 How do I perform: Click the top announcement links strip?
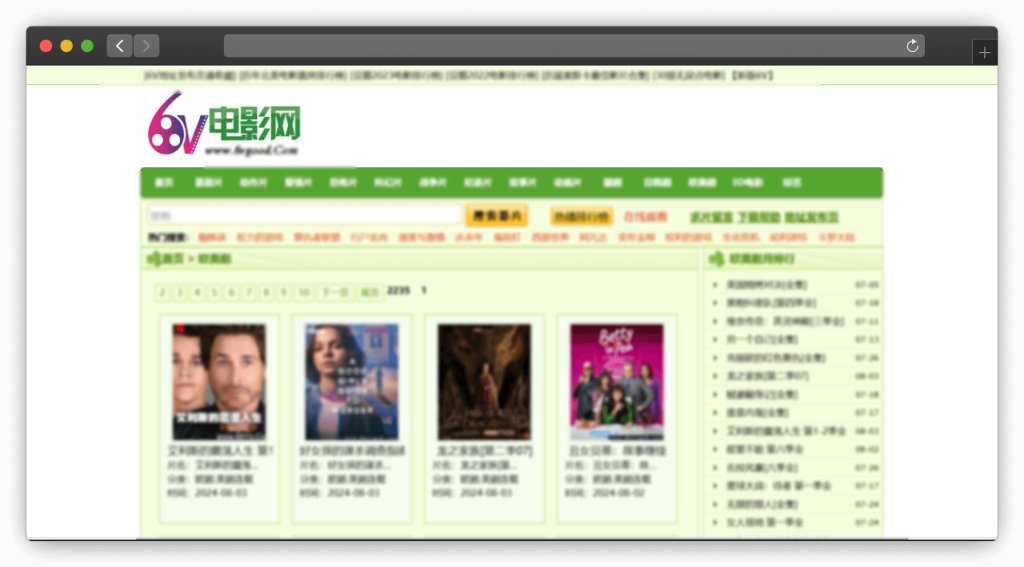[x=458, y=76]
